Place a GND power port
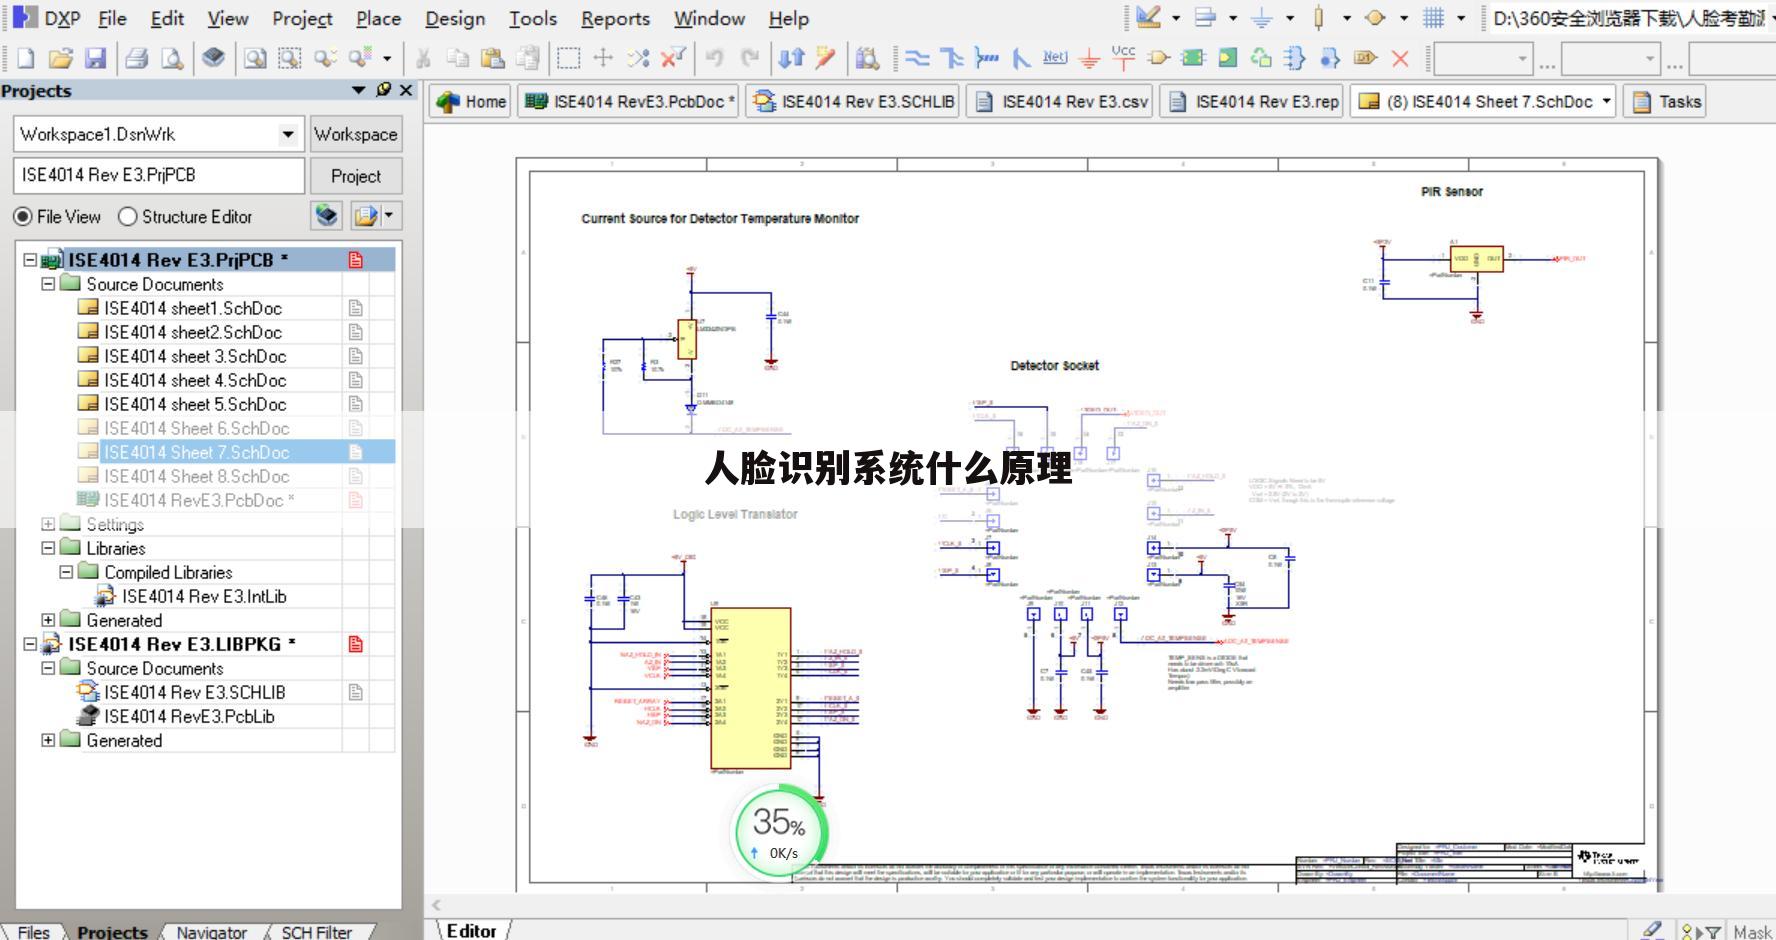 pos(1090,59)
